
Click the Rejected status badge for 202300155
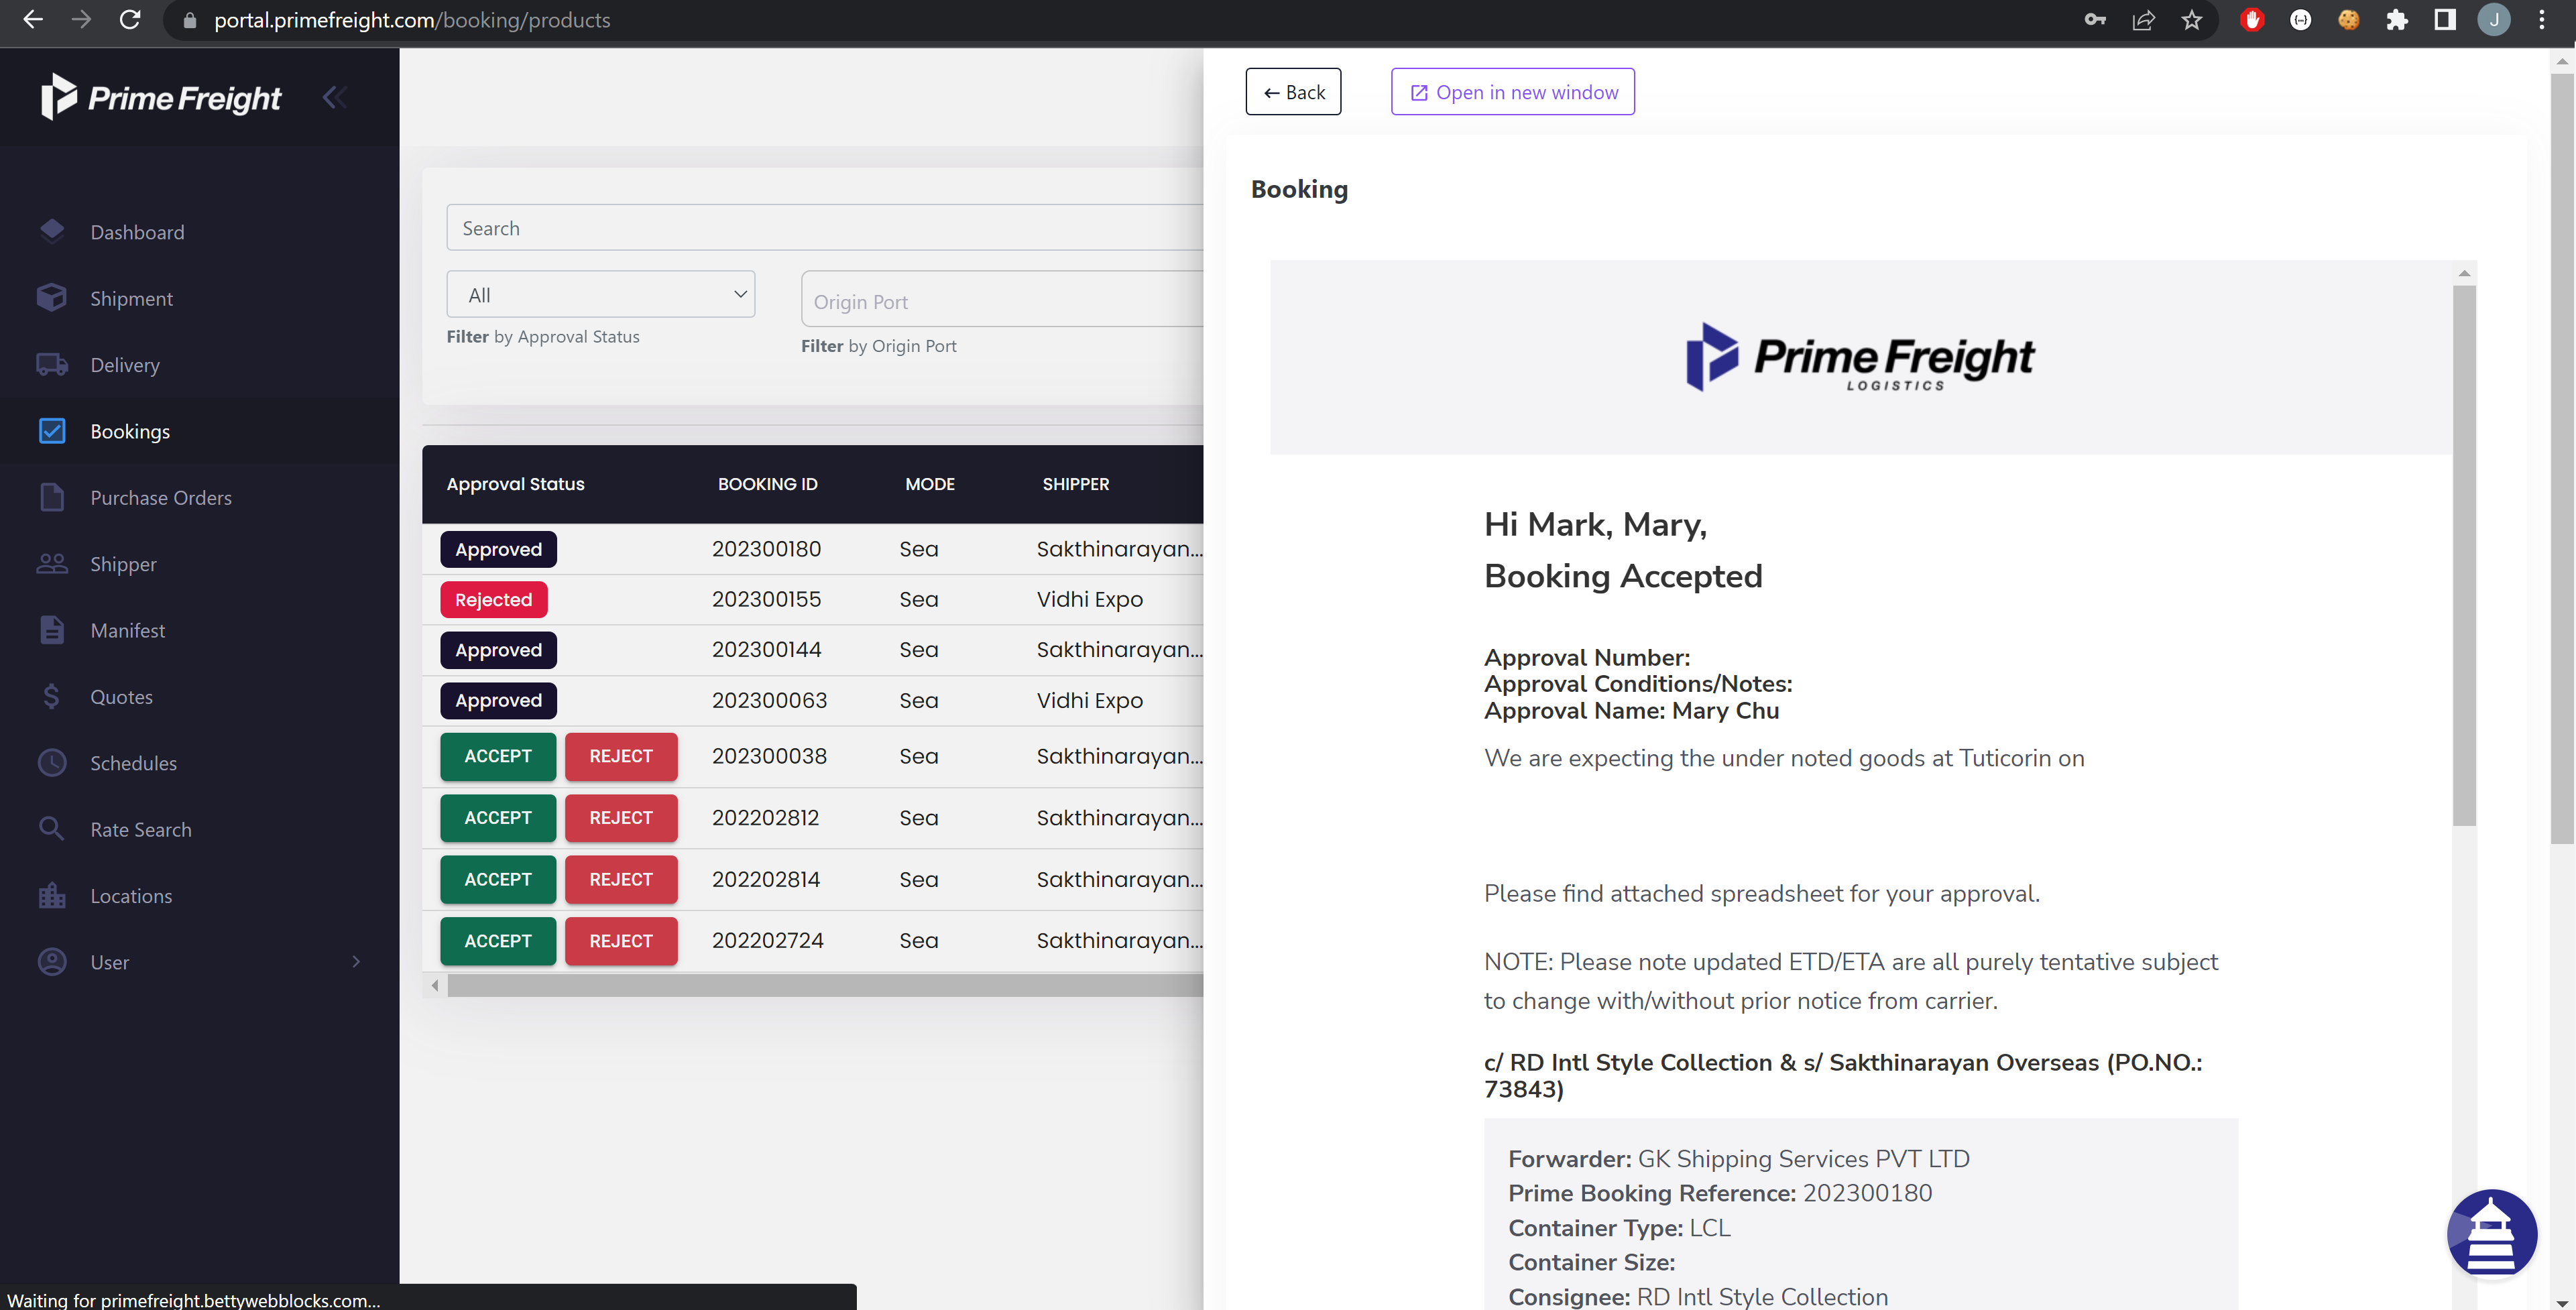(494, 599)
